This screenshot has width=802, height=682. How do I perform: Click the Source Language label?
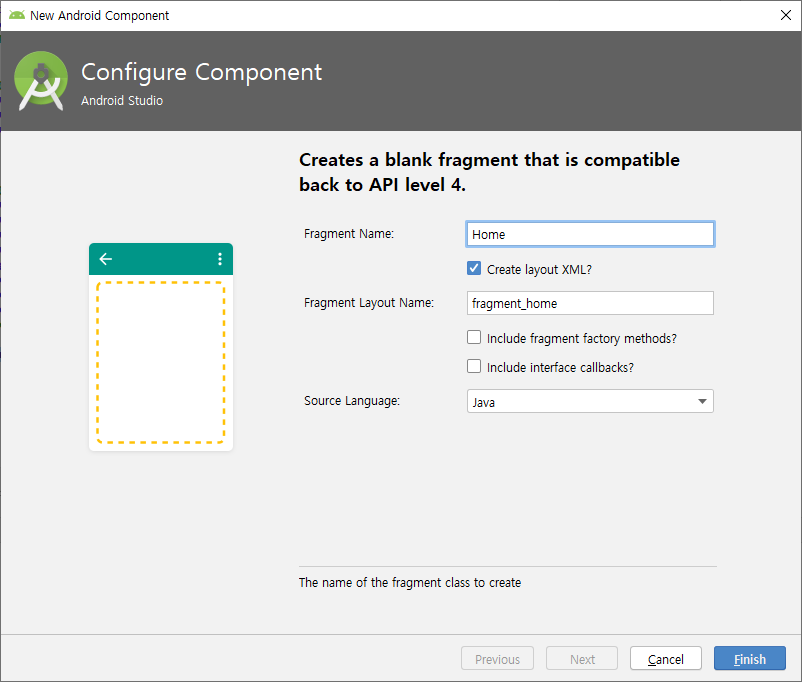click(x=352, y=401)
